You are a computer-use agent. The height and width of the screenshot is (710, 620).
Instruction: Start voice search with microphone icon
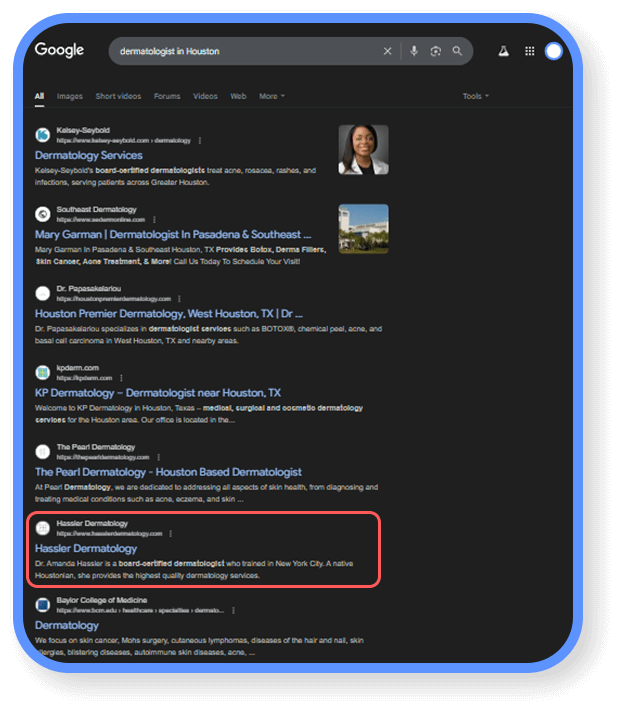pyautogui.click(x=414, y=51)
